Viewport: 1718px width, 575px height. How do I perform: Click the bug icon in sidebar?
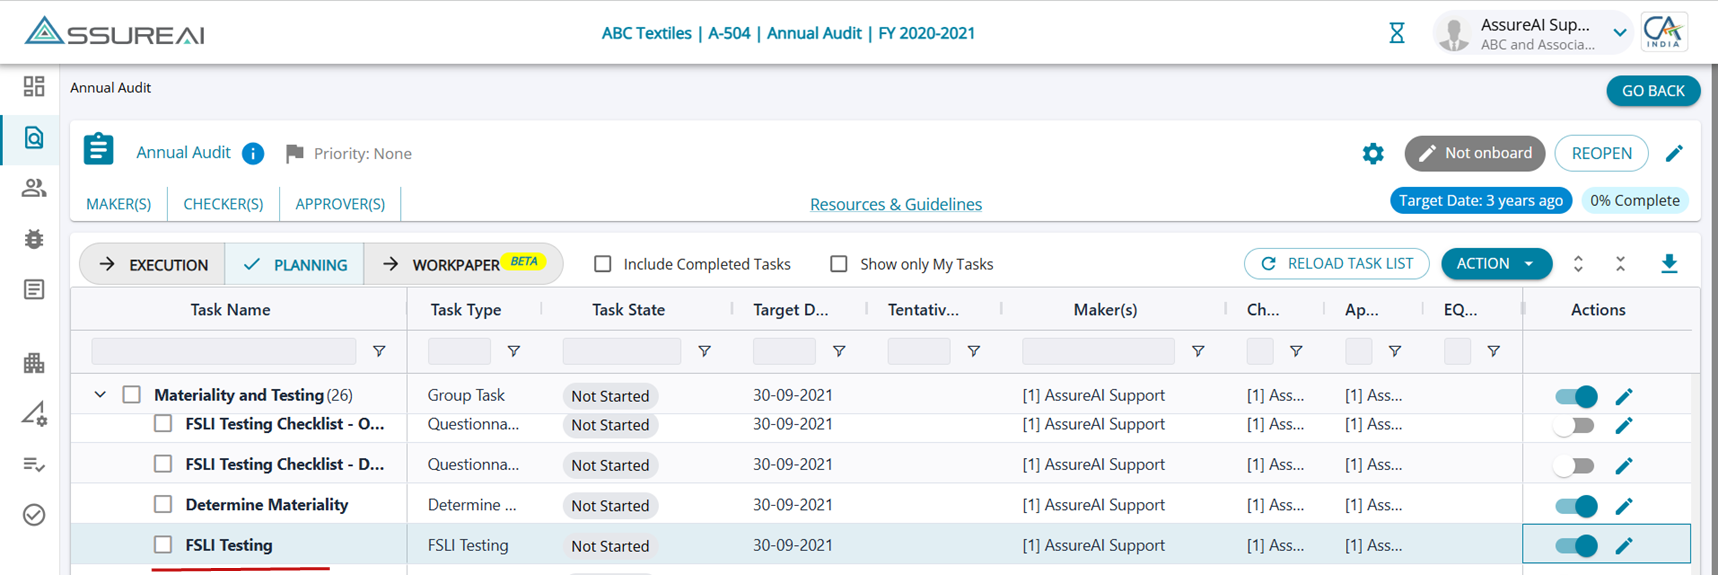pos(34,239)
